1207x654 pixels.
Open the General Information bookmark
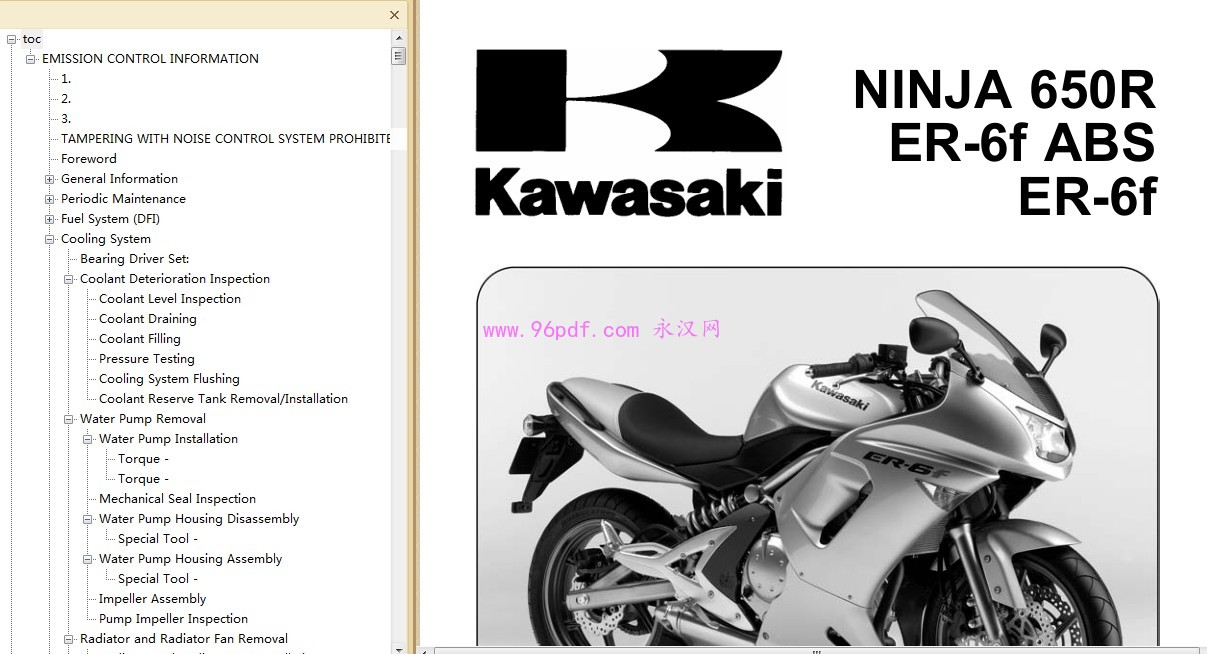[119, 179]
